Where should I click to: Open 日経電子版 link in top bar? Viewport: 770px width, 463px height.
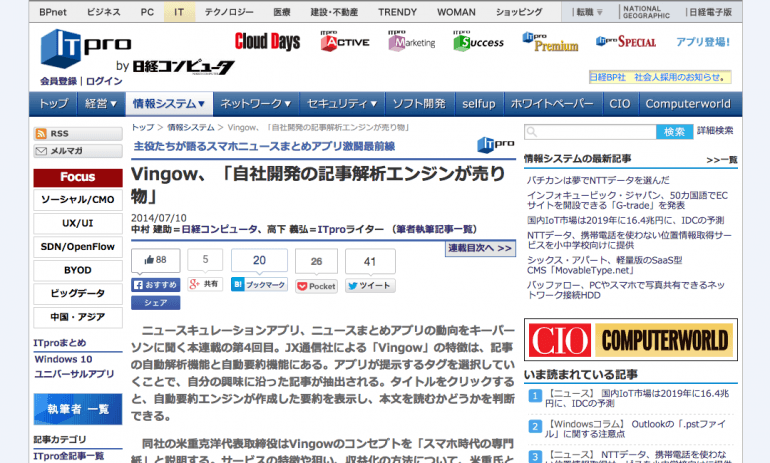point(710,12)
